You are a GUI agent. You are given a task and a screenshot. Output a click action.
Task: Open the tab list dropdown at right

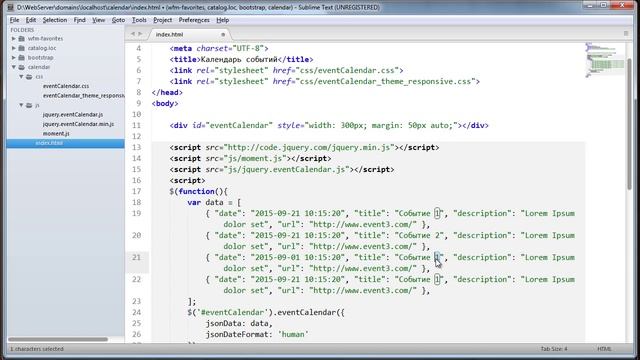point(626,33)
